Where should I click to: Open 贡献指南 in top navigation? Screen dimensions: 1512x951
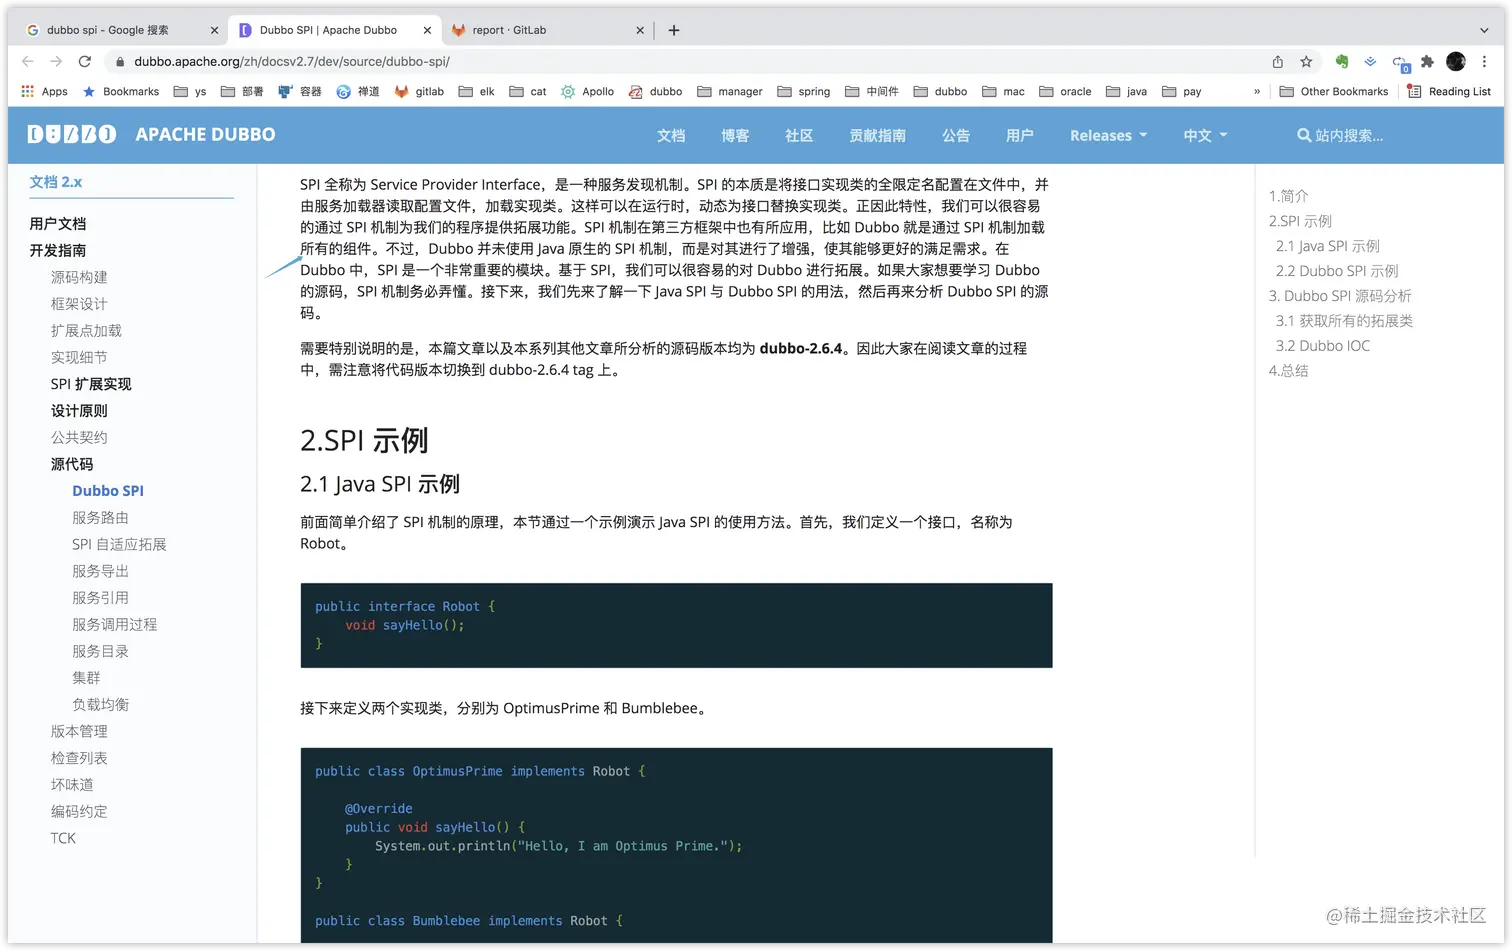(x=877, y=135)
